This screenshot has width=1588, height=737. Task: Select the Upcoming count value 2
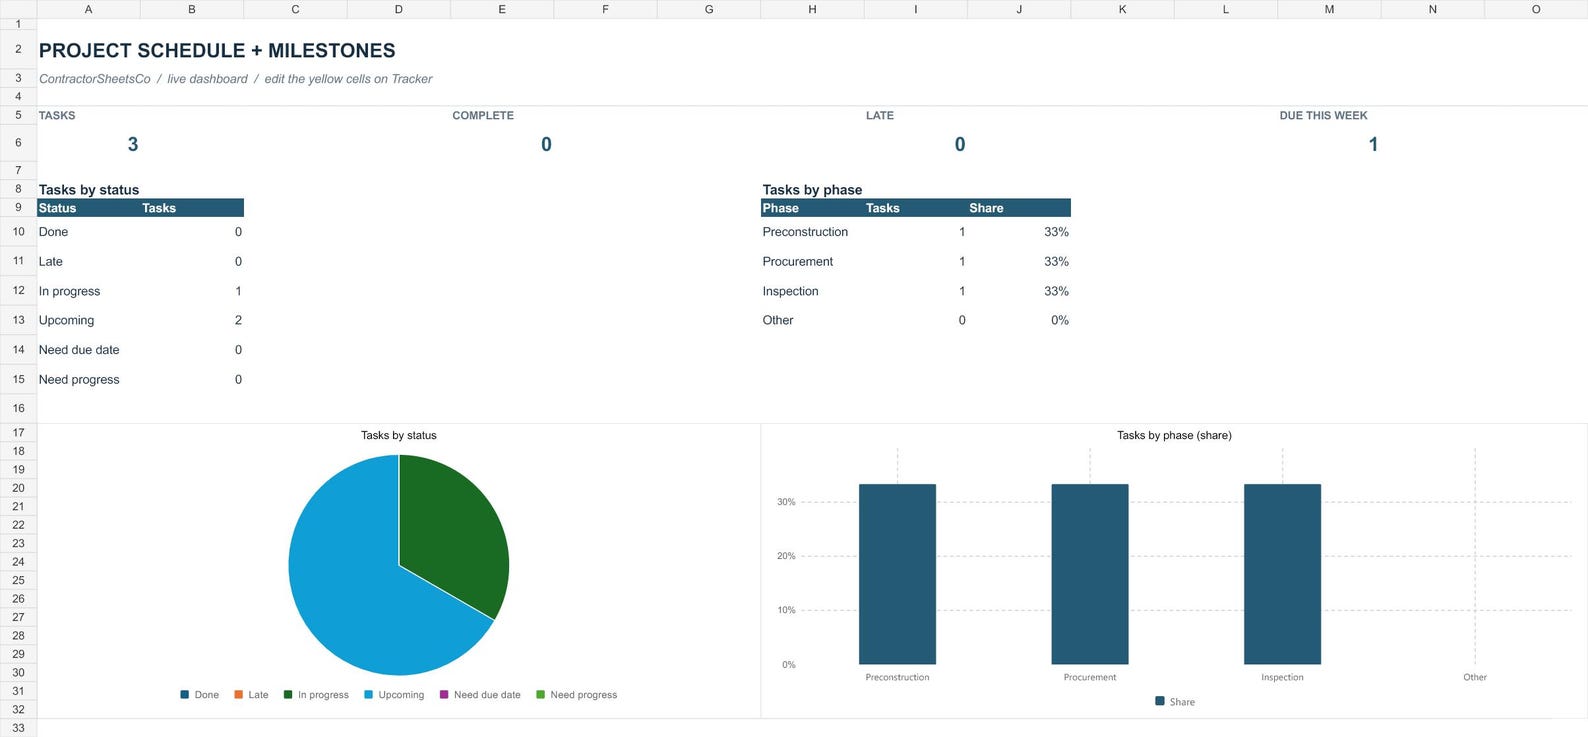click(x=238, y=320)
